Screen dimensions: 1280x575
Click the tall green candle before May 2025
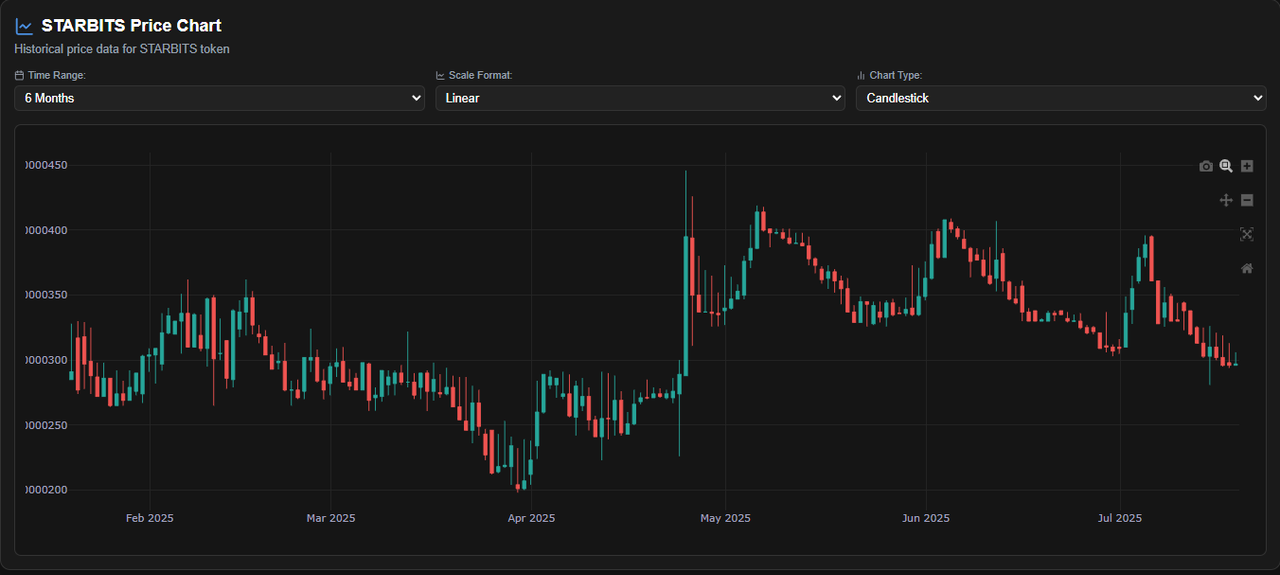coord(686,305)
